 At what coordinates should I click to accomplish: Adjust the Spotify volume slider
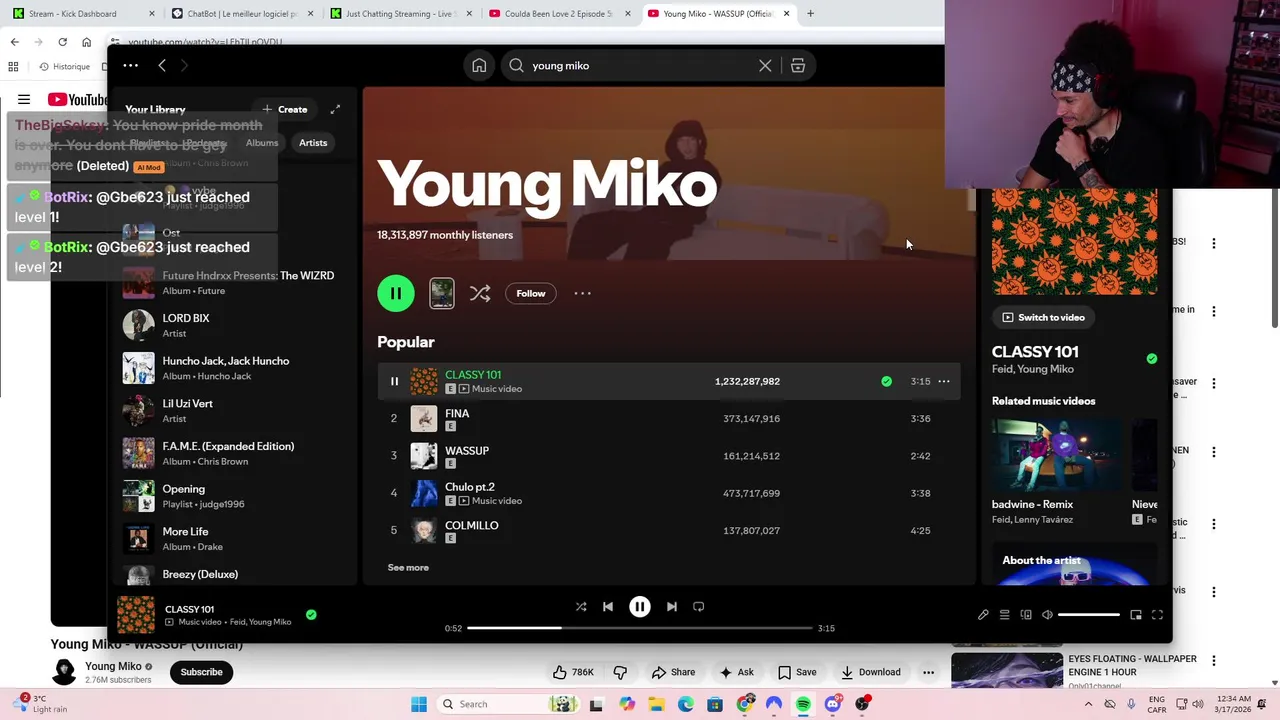point(1089,615)
